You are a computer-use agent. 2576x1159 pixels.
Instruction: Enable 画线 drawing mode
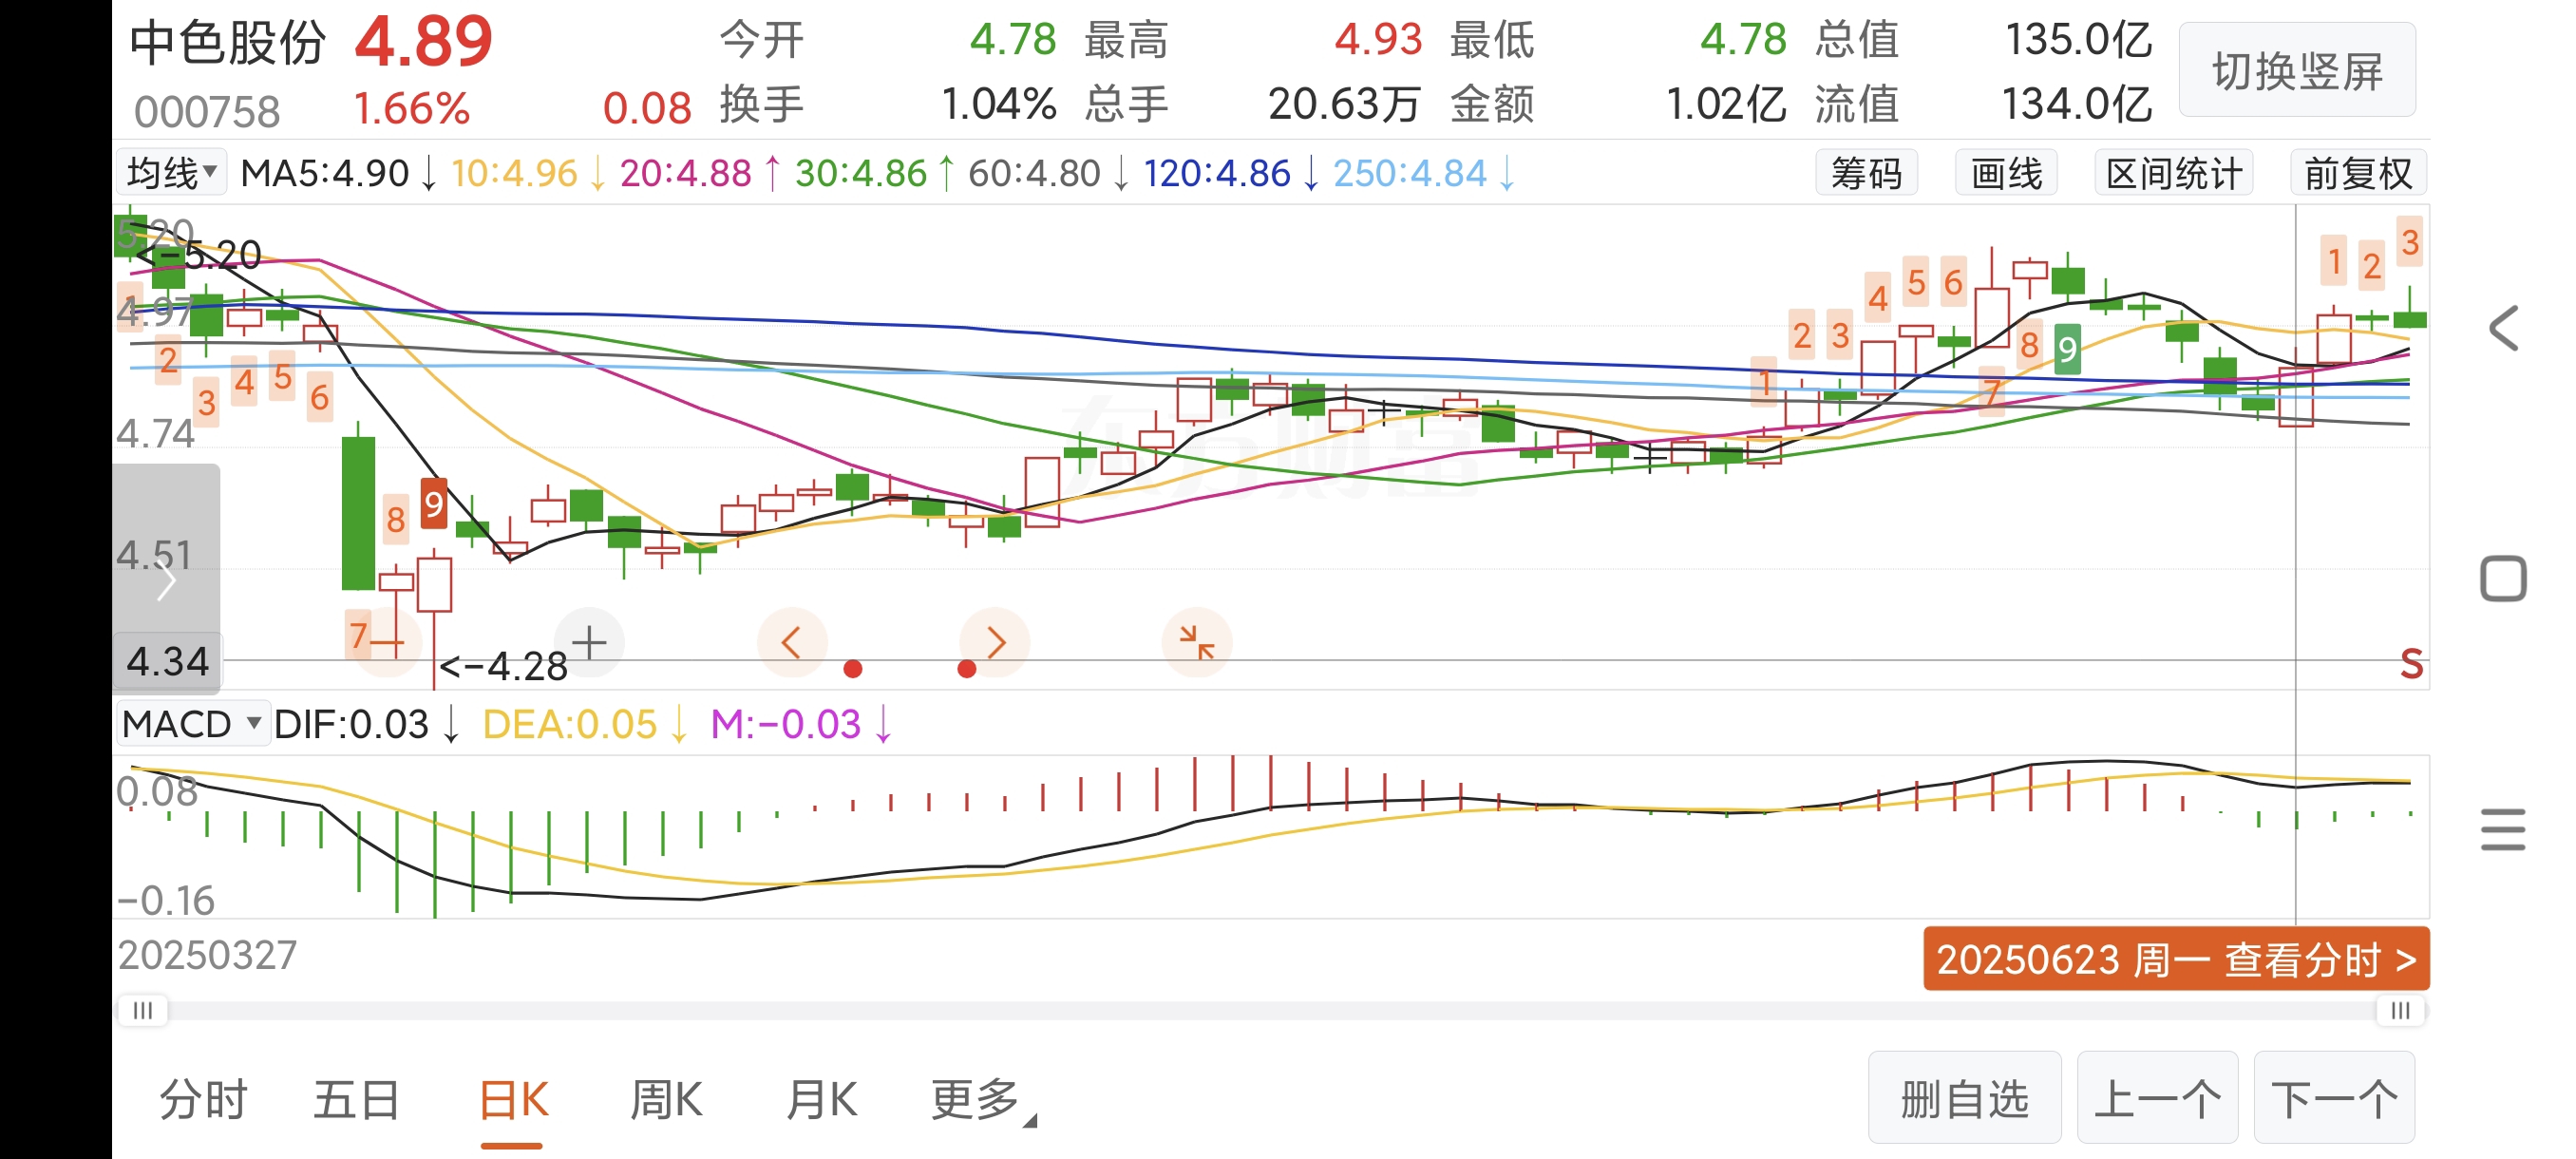(2006, 173)
